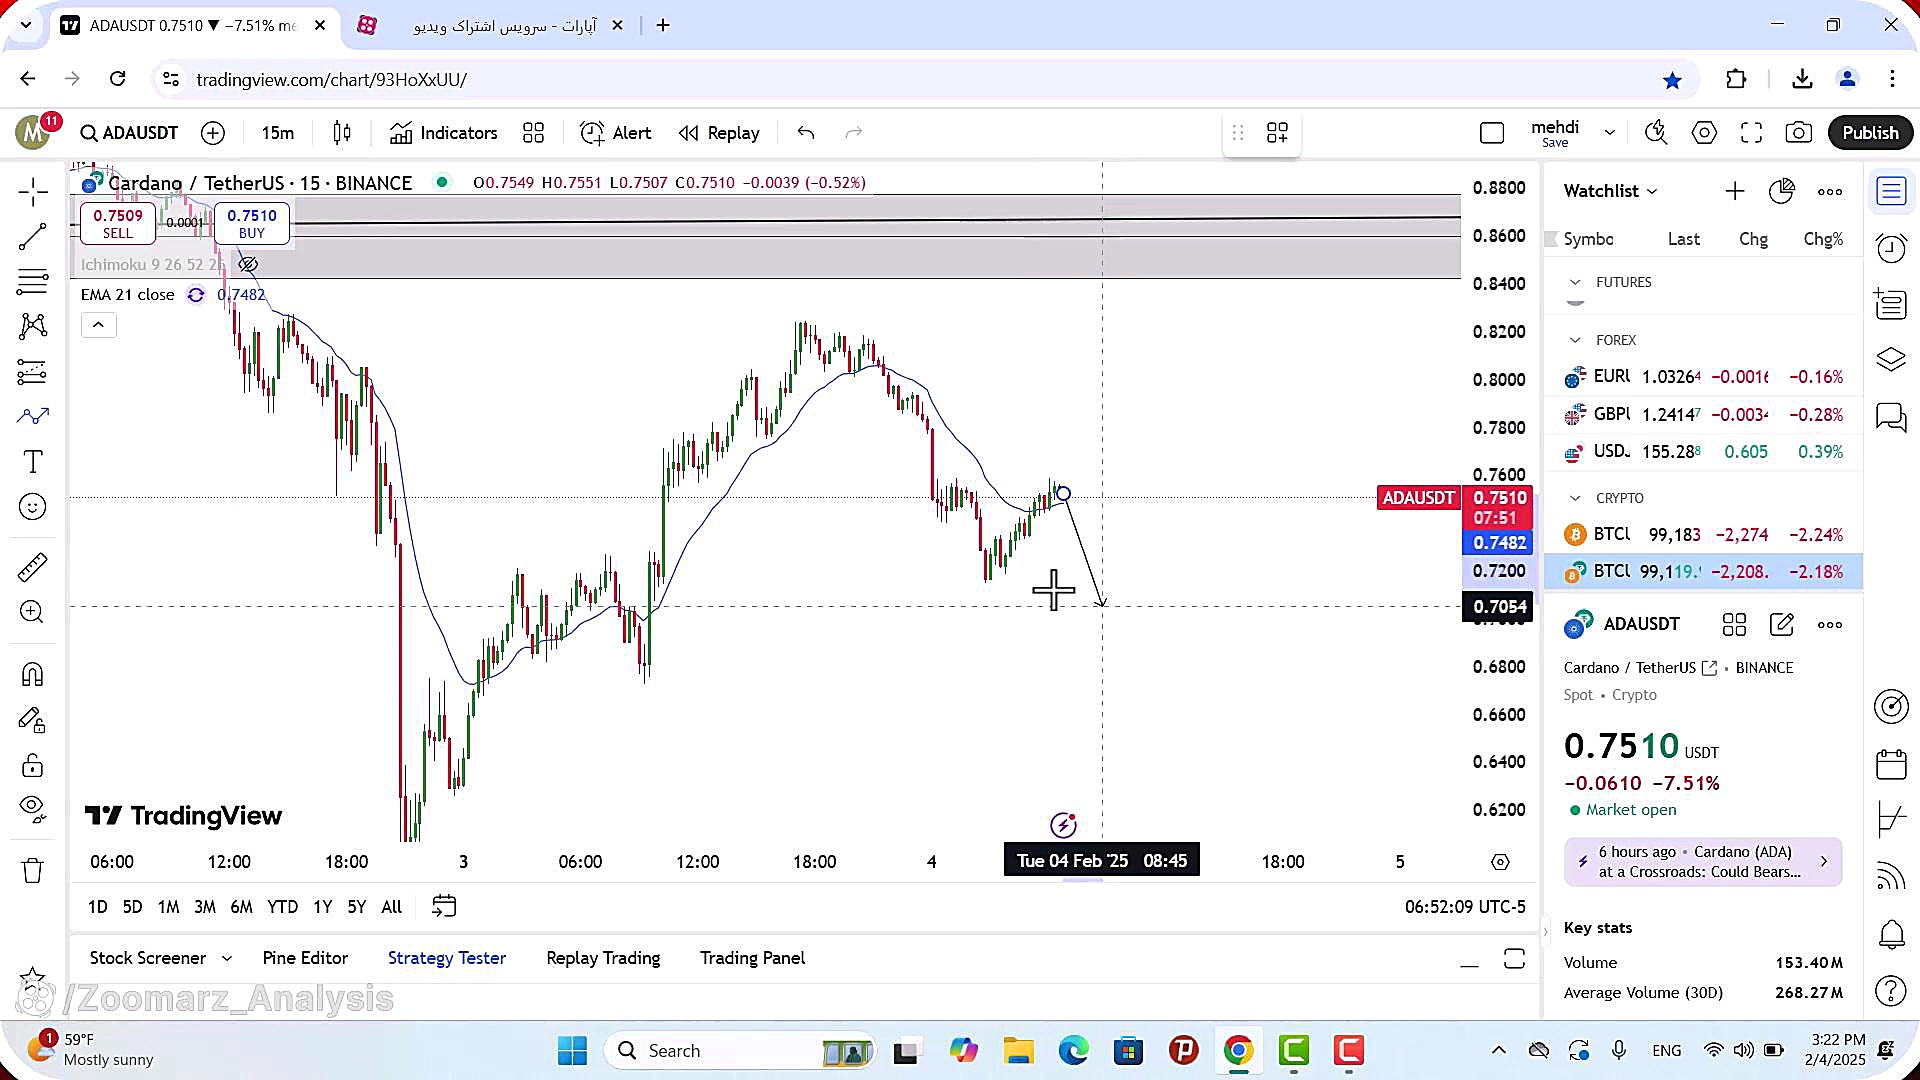The image size is (1920, 1080).
Task: Open the economic calendar icon
Action: [x=1891, y=765]
